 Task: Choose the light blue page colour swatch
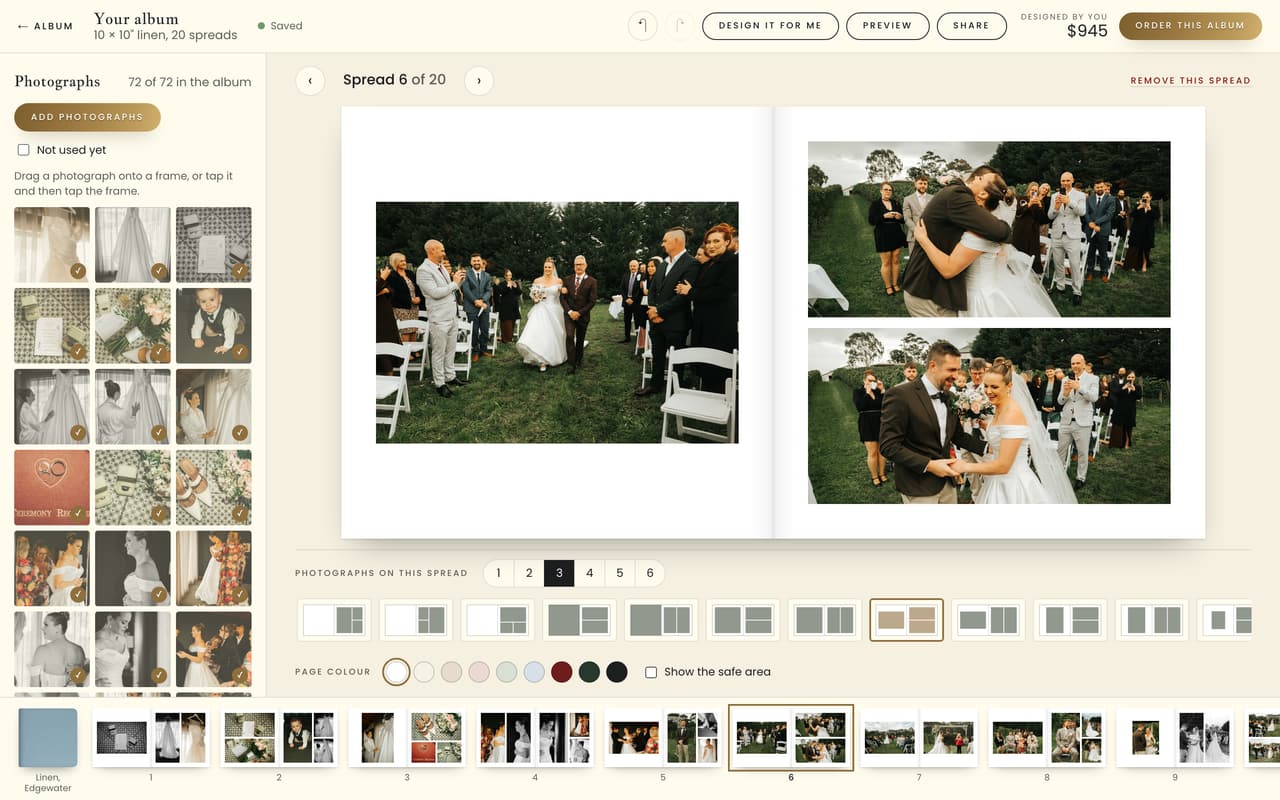pyautogui.click(x=534, y=672)
